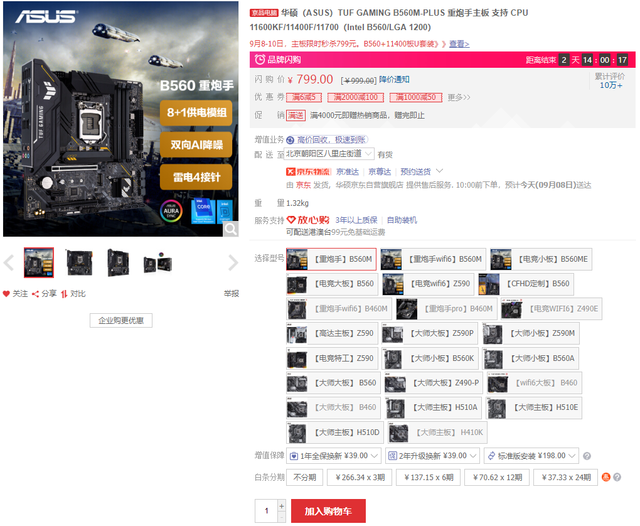
Task: Click the 3年以上质保 service link
Action: [x=356, y=220]
